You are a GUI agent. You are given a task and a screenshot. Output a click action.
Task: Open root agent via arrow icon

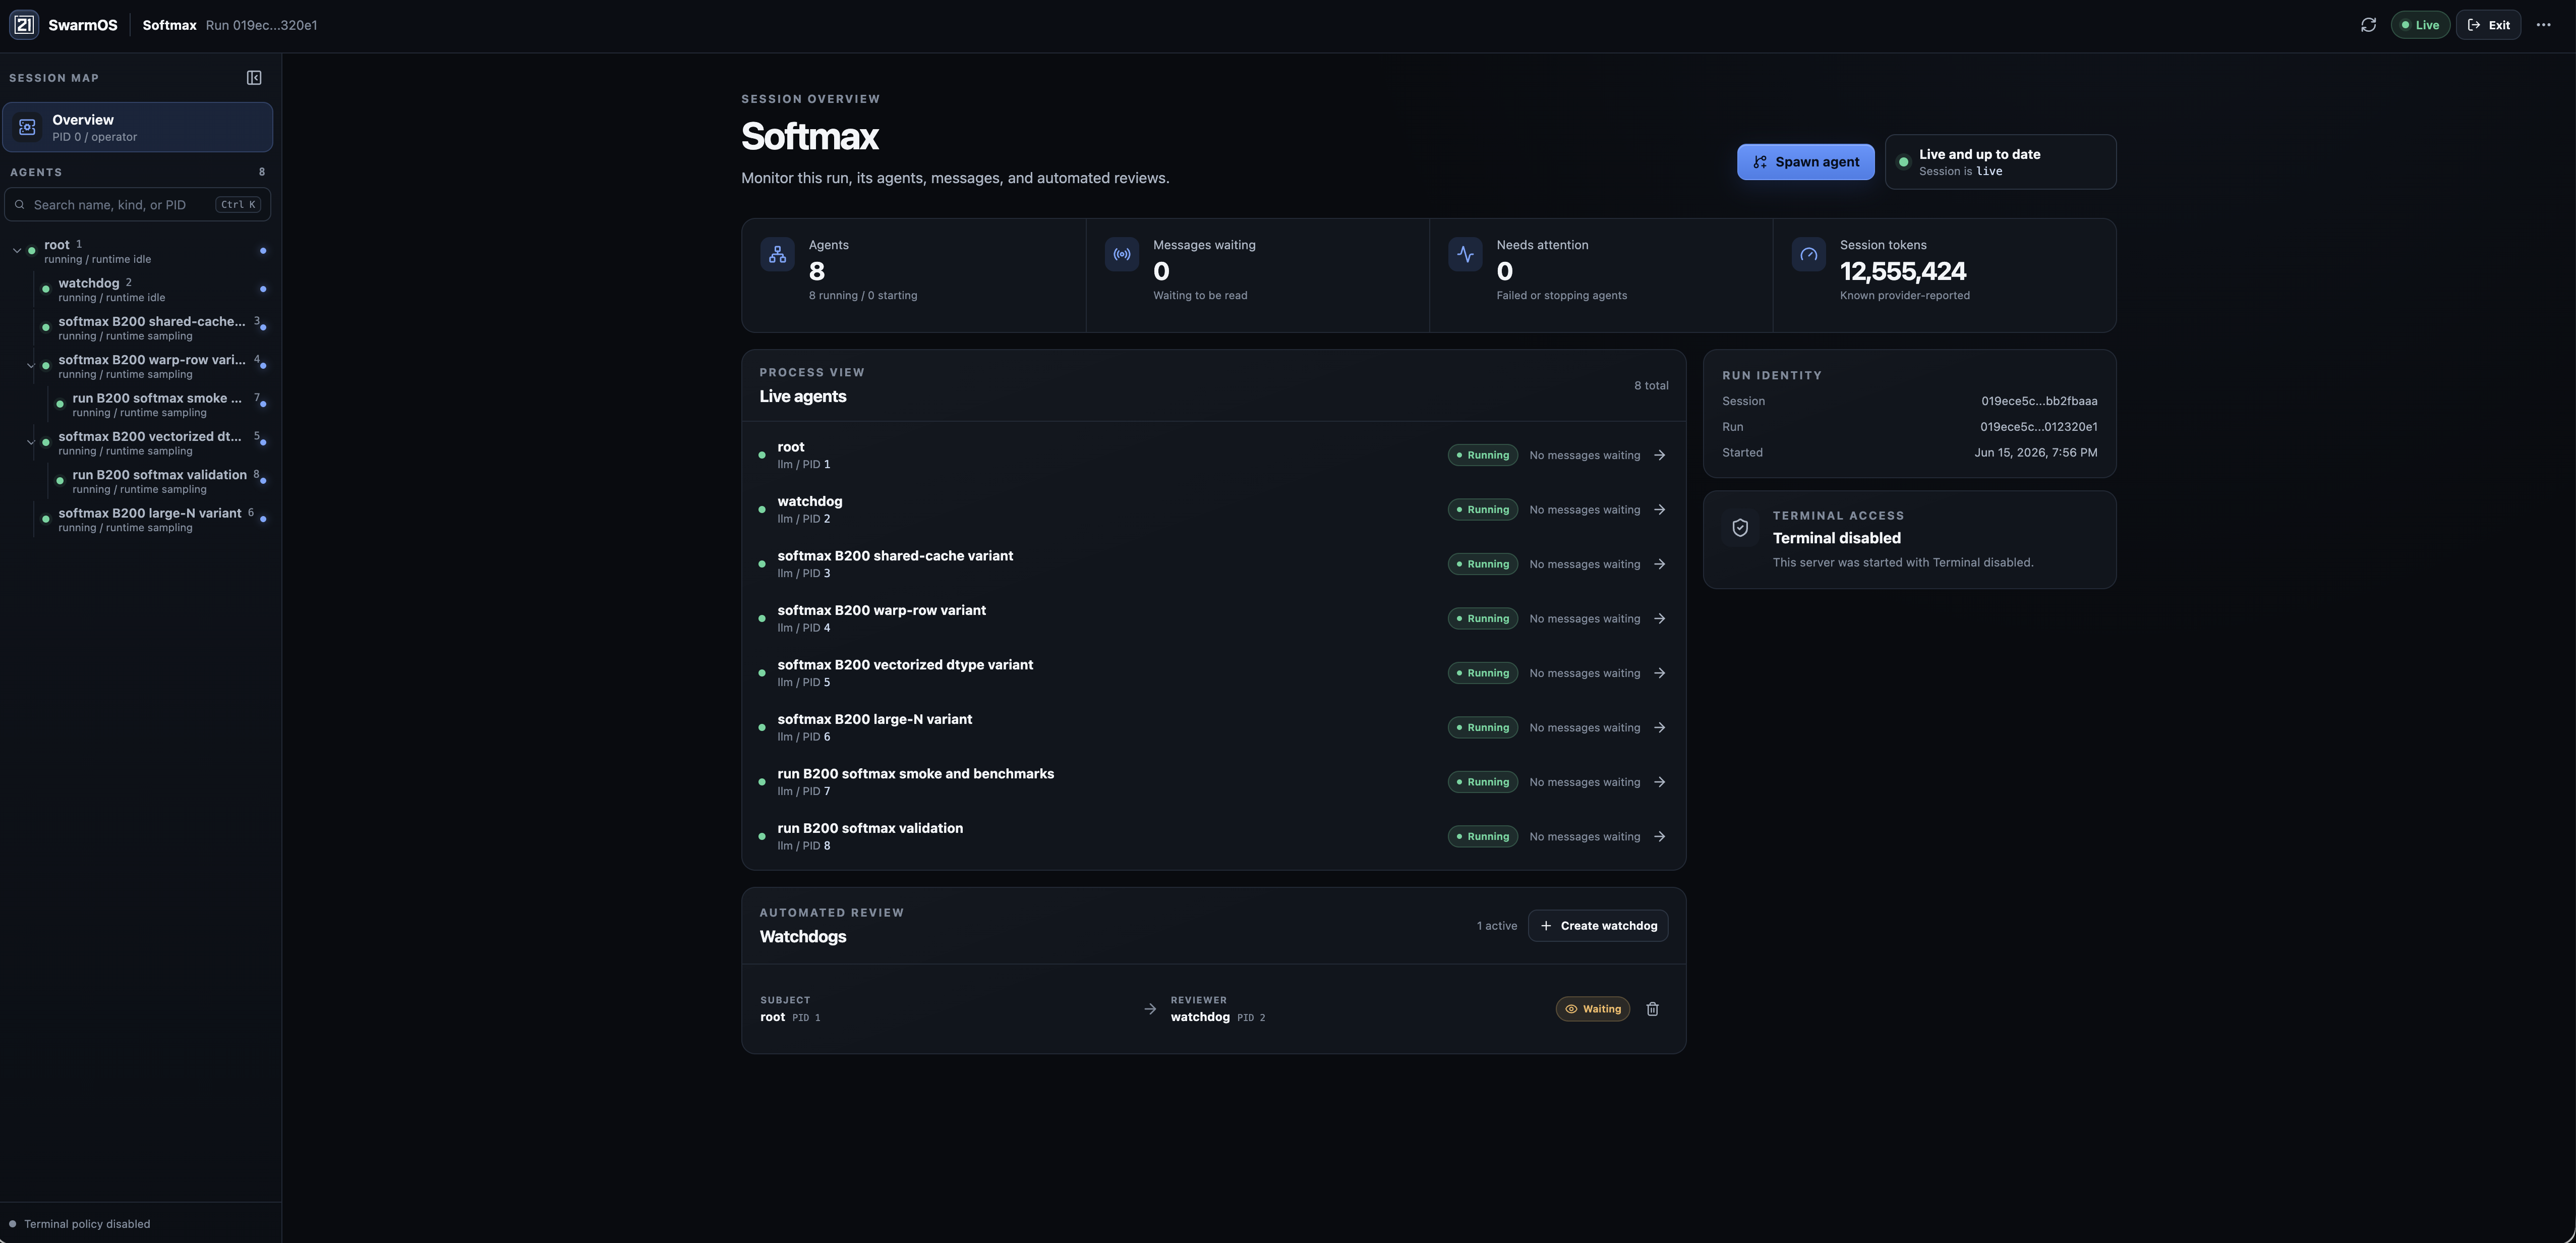[x=1659, y=455]
